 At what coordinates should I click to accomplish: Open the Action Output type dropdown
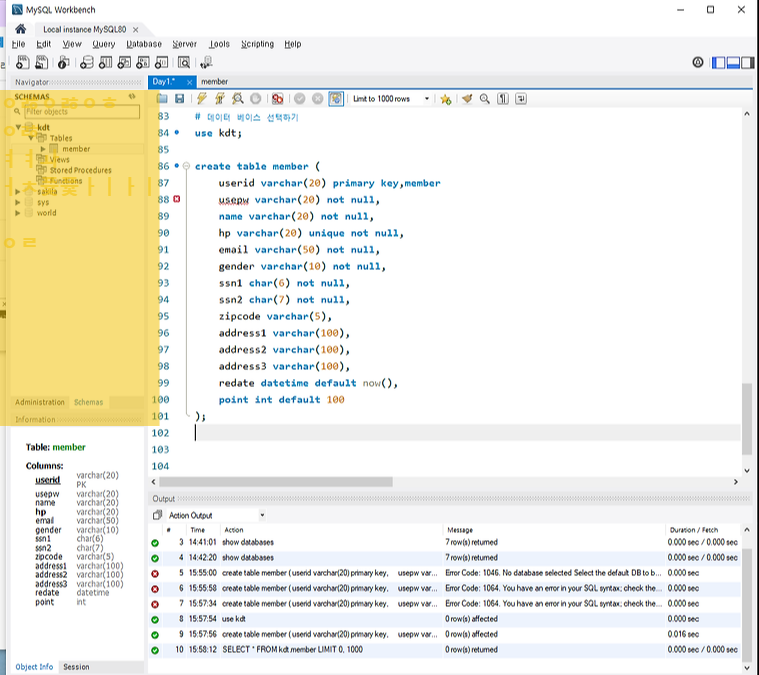pos(262,516)
